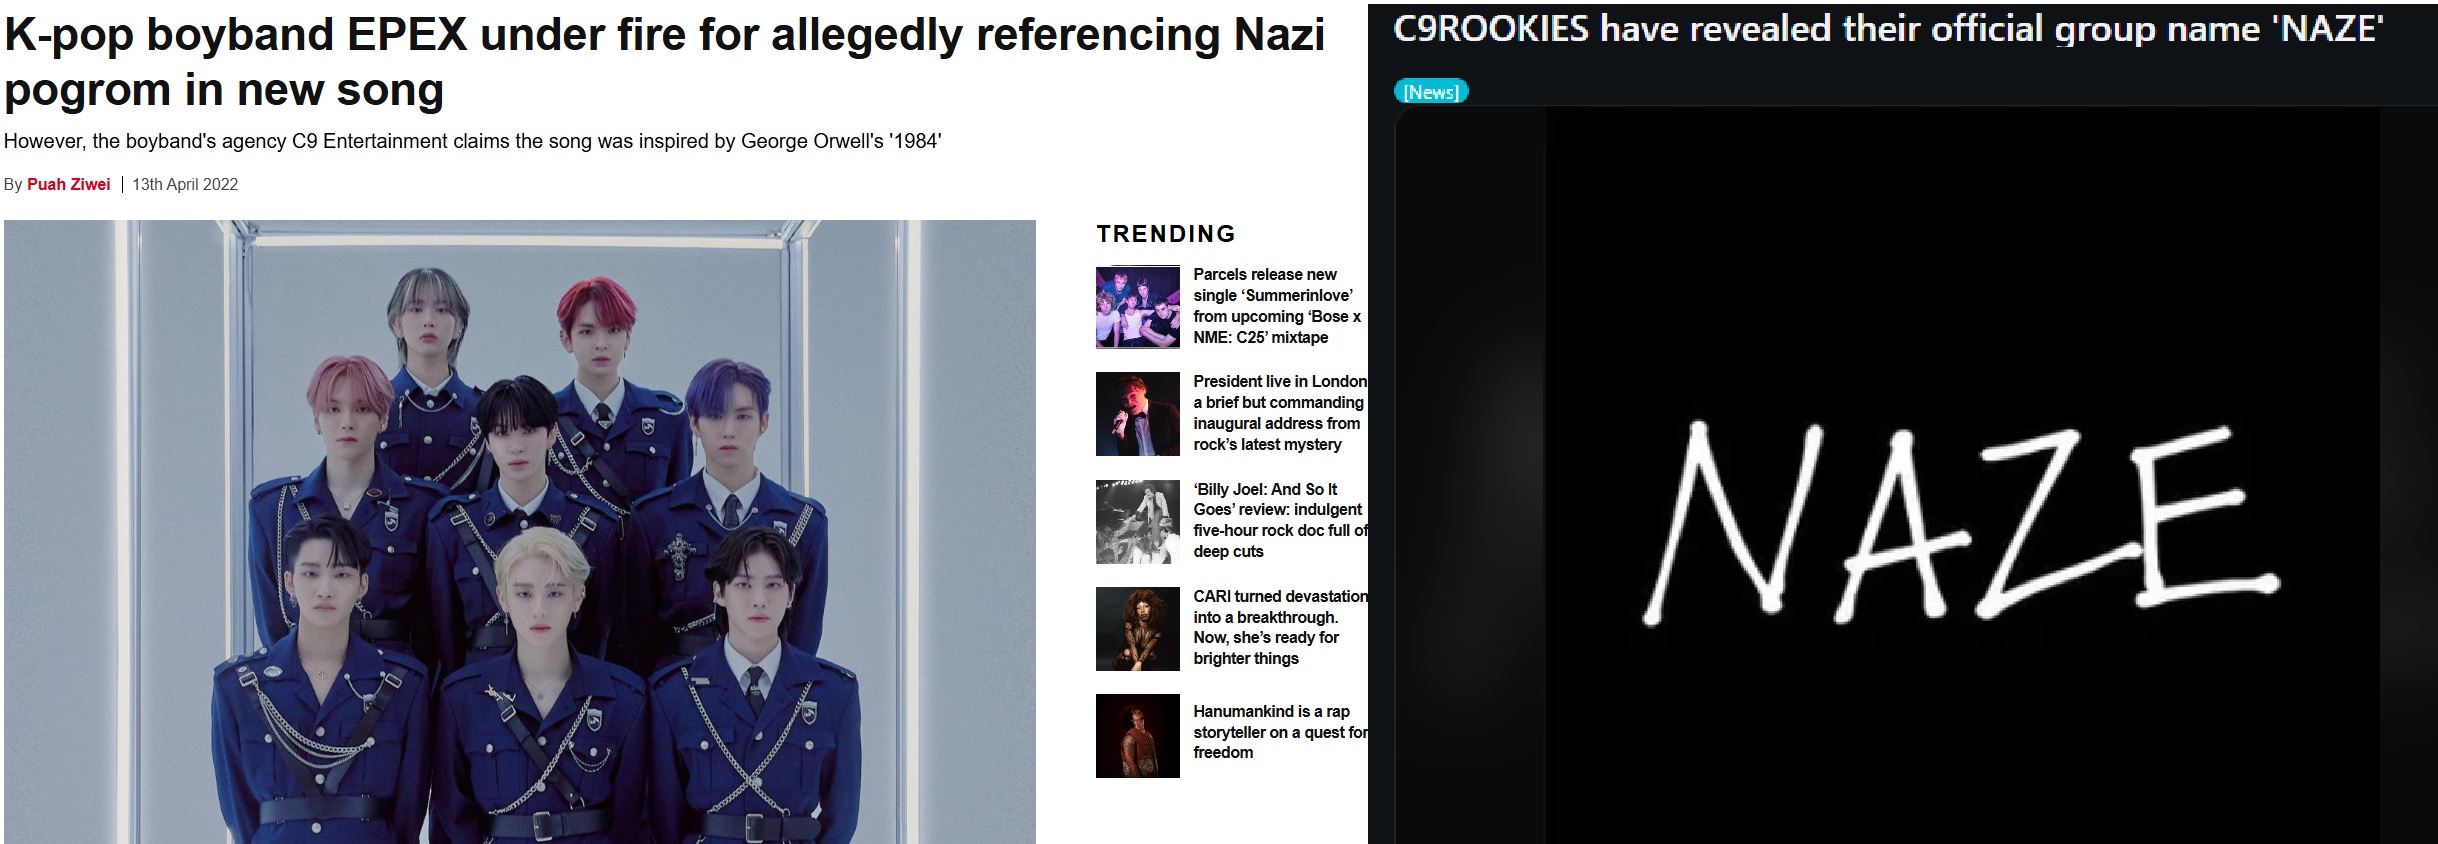The height and width of the screenshot is (844, 2438).
Task: Click the CARI article thumbnail
Action: click(1138, 629)
